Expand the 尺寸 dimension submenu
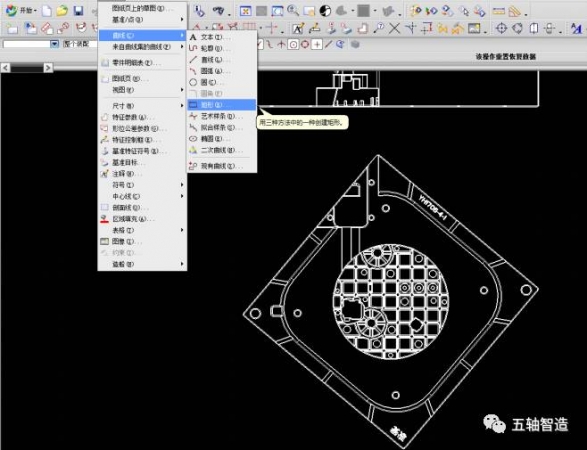Viewport: 587px width, 450px height. 142,106
